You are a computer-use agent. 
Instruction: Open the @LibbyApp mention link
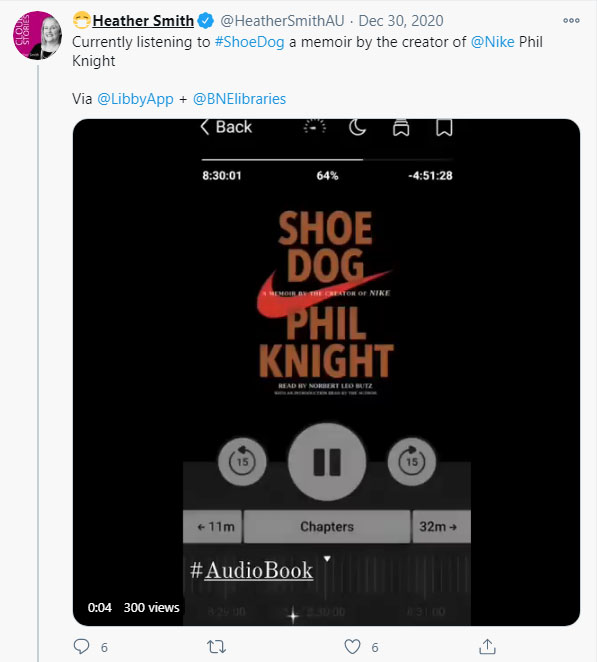pyautogui.click(x=135, y=99)
